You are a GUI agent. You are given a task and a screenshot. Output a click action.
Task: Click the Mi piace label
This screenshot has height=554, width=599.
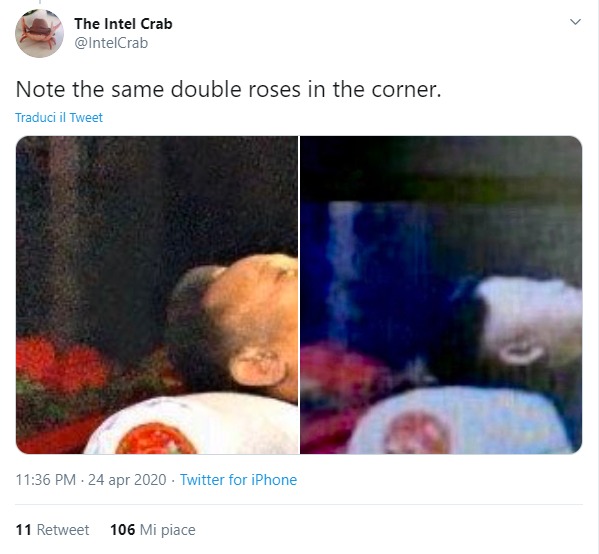(x=168, y=530)
